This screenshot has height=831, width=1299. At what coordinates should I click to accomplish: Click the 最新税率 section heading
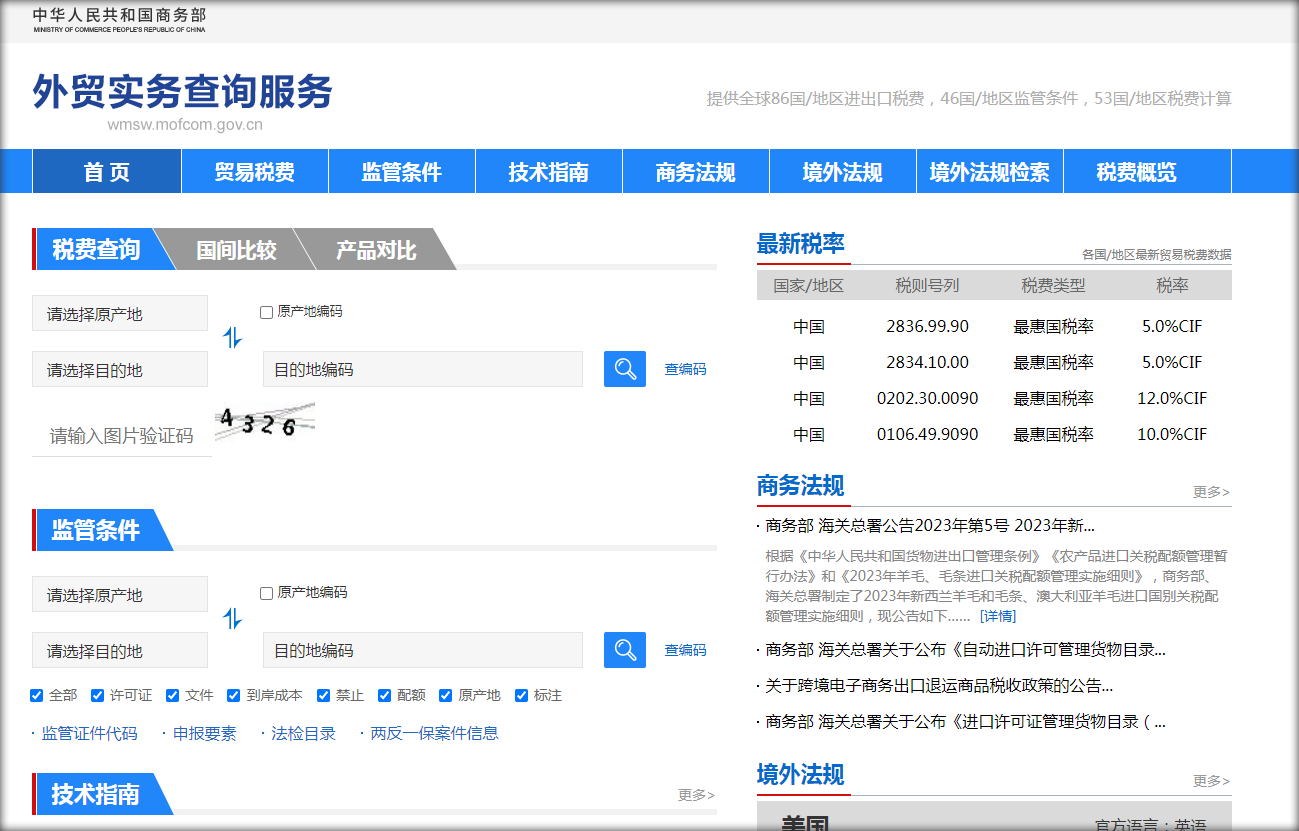pos(801,243)
